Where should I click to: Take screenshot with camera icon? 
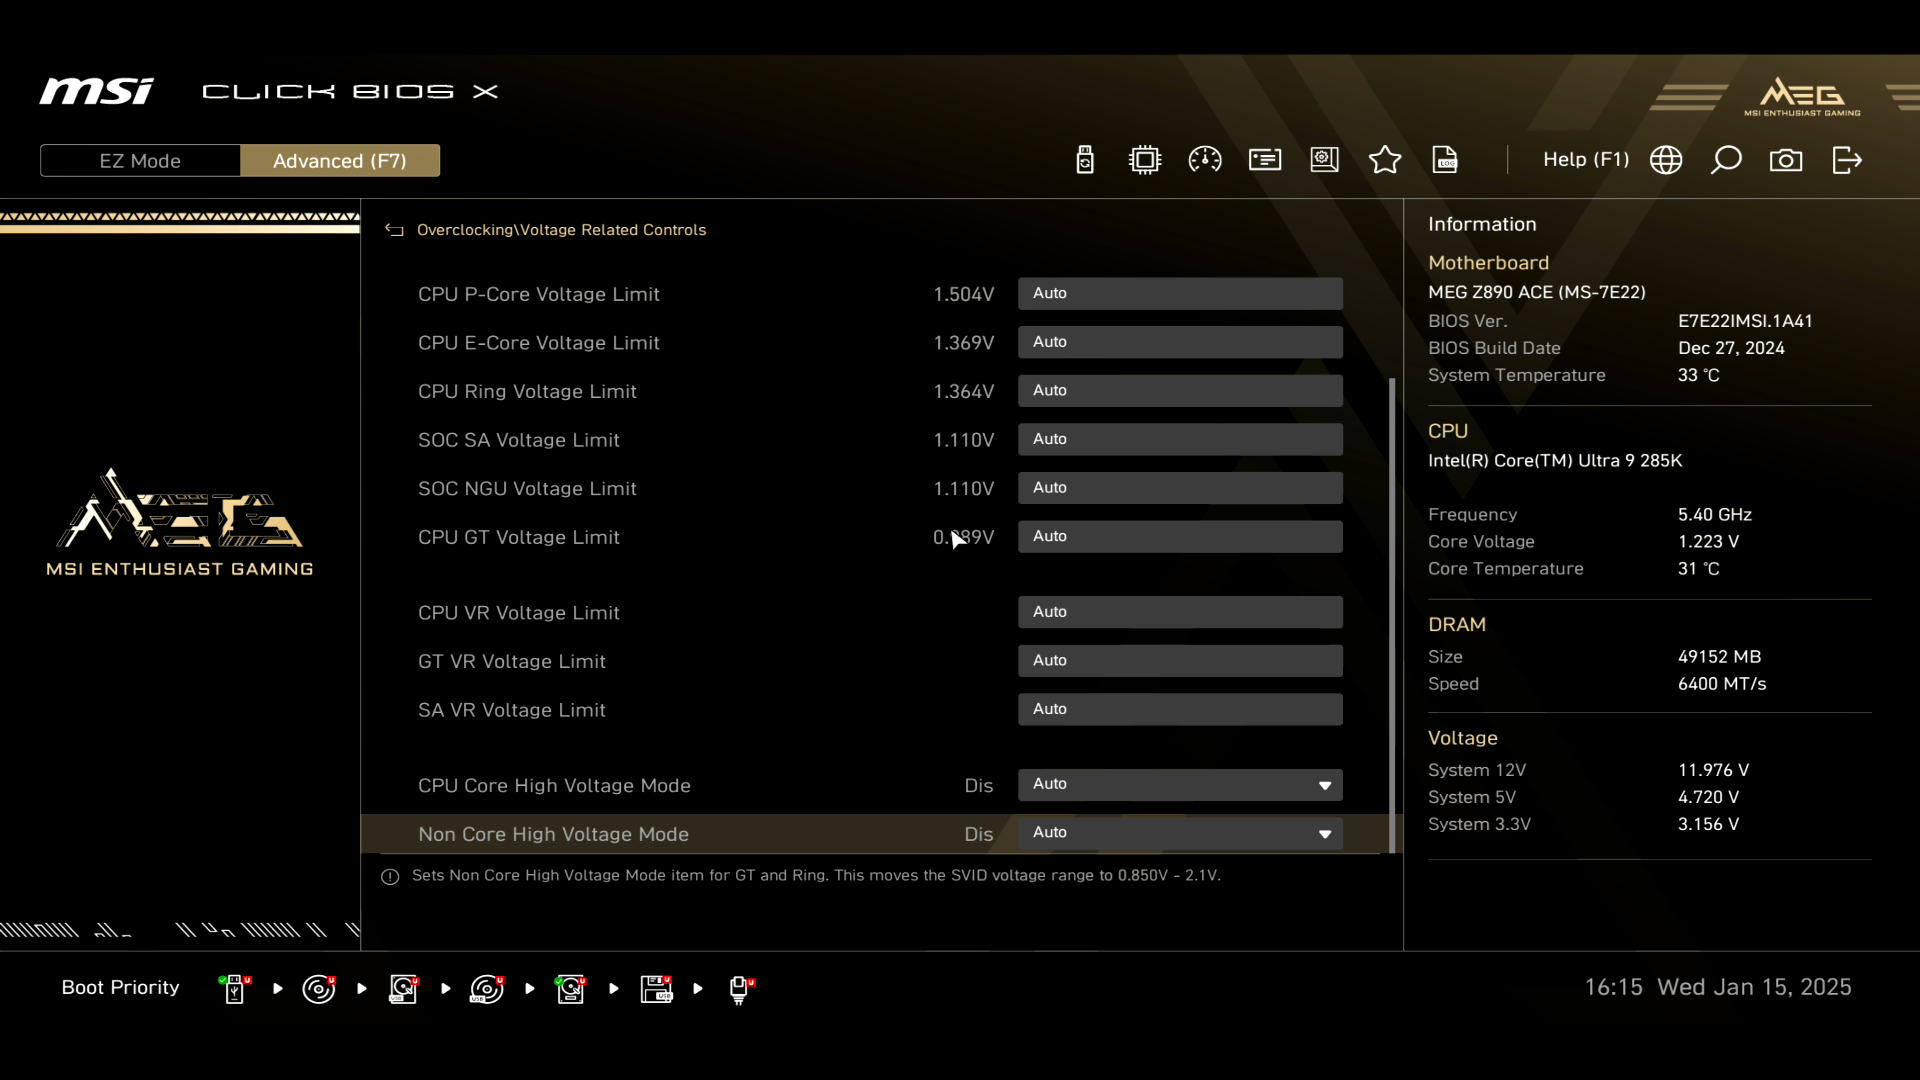(x=1786, y=160)
